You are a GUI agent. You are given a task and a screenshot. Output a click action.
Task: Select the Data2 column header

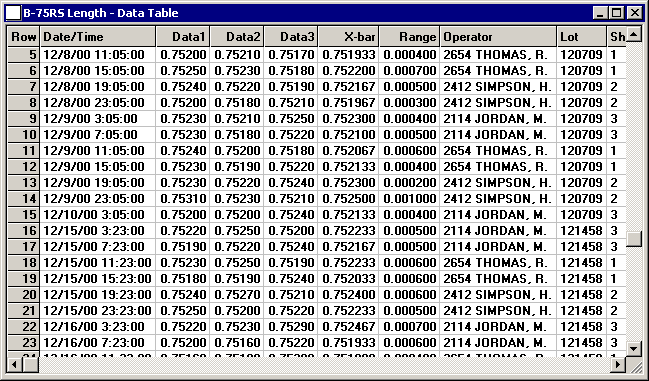237,37
